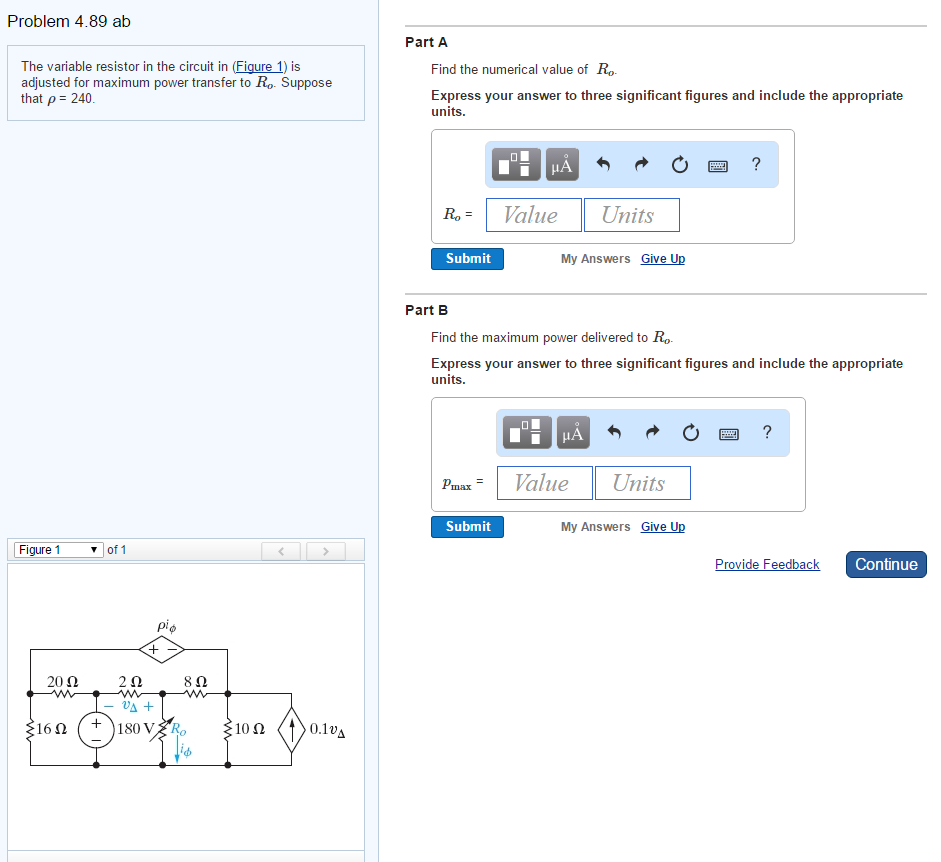Open the Provide Feedback link
The image size is (941, 862).
(766, 564)
